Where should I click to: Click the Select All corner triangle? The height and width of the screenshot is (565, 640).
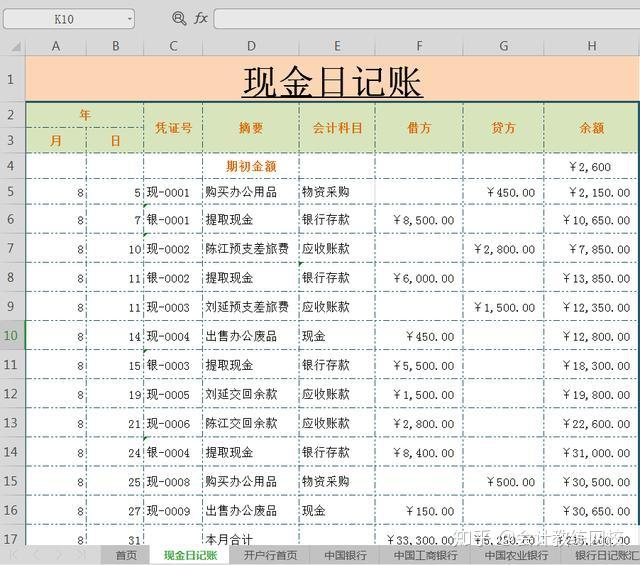tap(16, 47)
